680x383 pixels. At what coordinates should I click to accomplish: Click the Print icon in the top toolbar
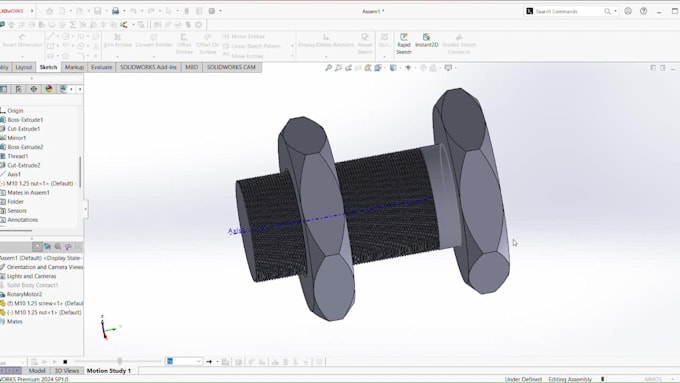point(115,11)
